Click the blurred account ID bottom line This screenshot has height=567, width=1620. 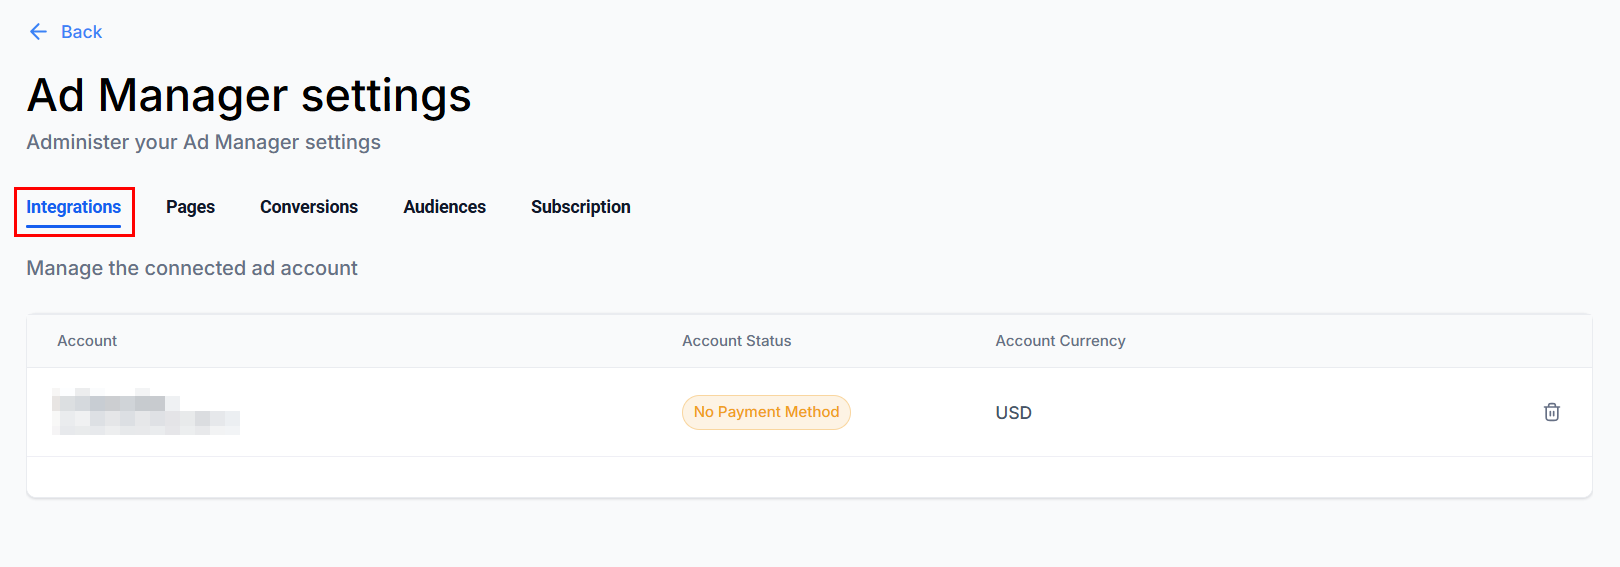pos(150,423)
